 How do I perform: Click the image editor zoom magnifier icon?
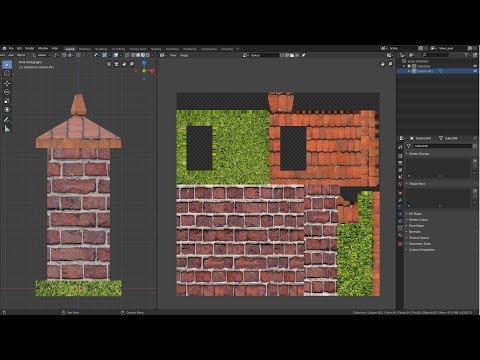click(x=390, y=64)
